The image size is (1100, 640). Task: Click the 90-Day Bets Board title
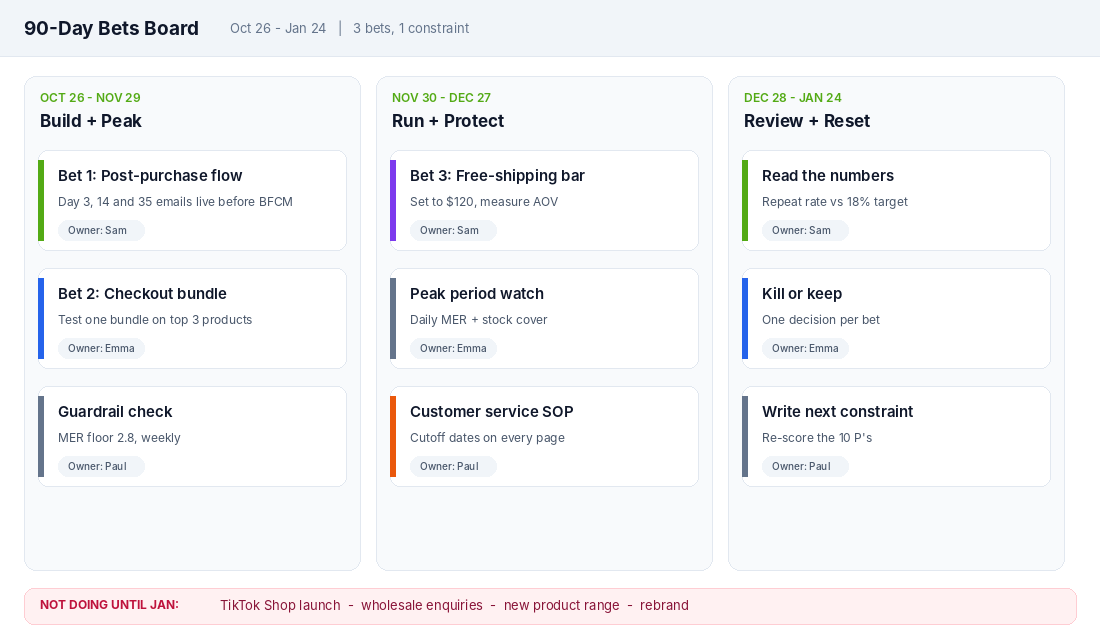pos(112,28)
